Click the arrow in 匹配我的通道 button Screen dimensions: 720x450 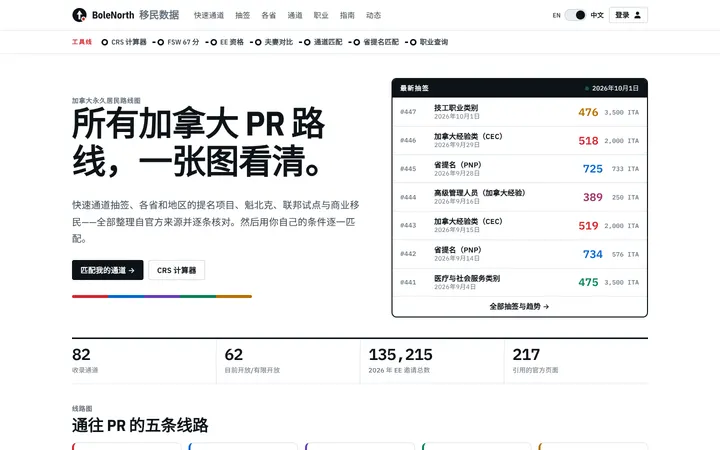[x=132, y=270]
